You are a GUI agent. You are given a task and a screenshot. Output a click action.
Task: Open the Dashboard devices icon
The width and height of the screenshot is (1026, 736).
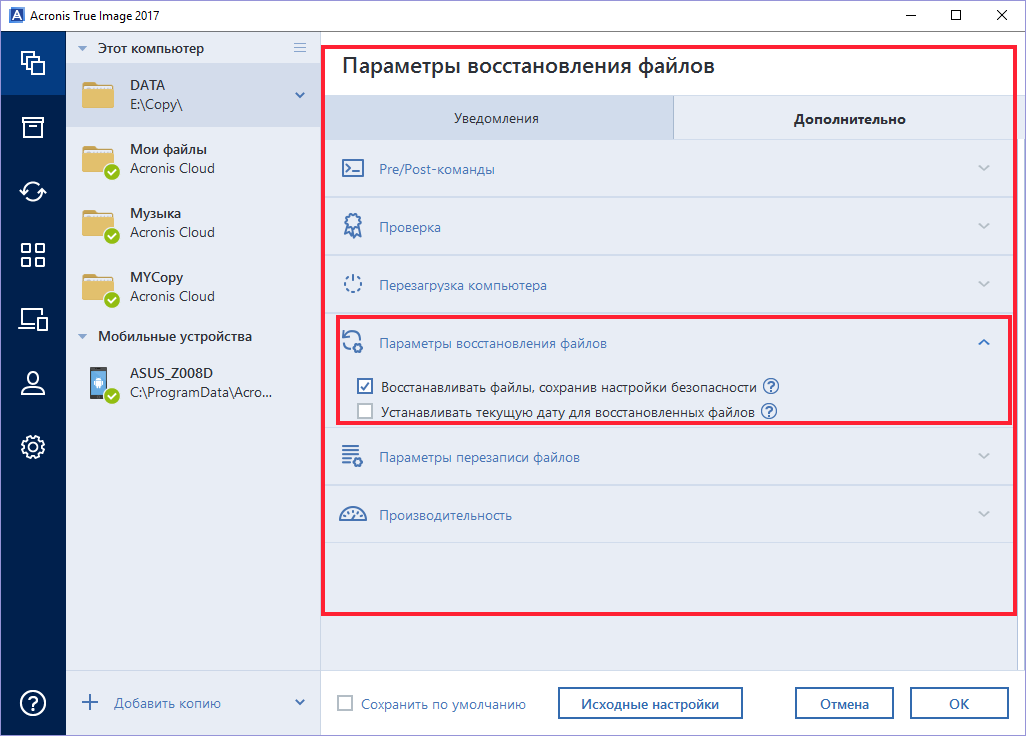coord(33,319)
